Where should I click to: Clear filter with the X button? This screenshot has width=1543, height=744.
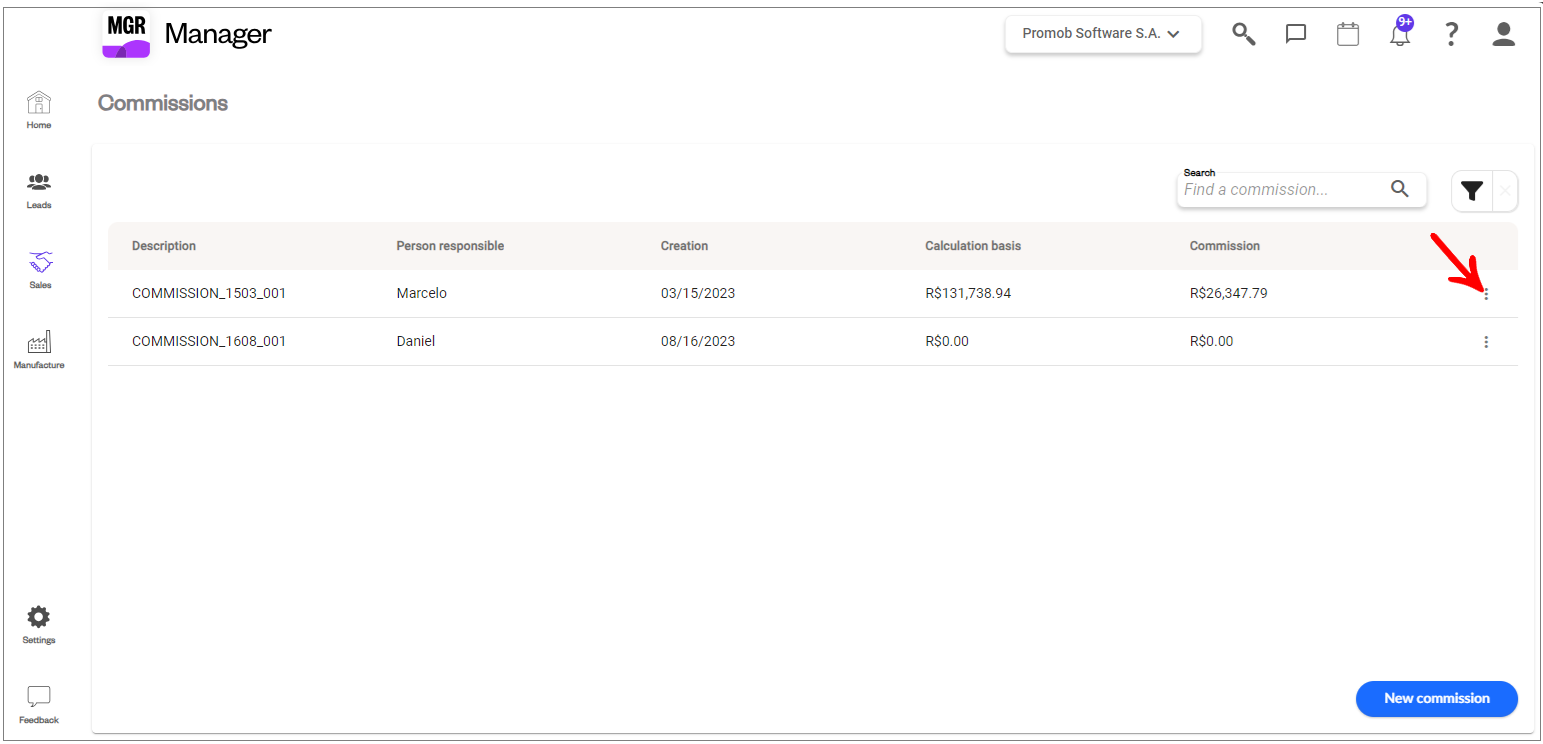1505,191
